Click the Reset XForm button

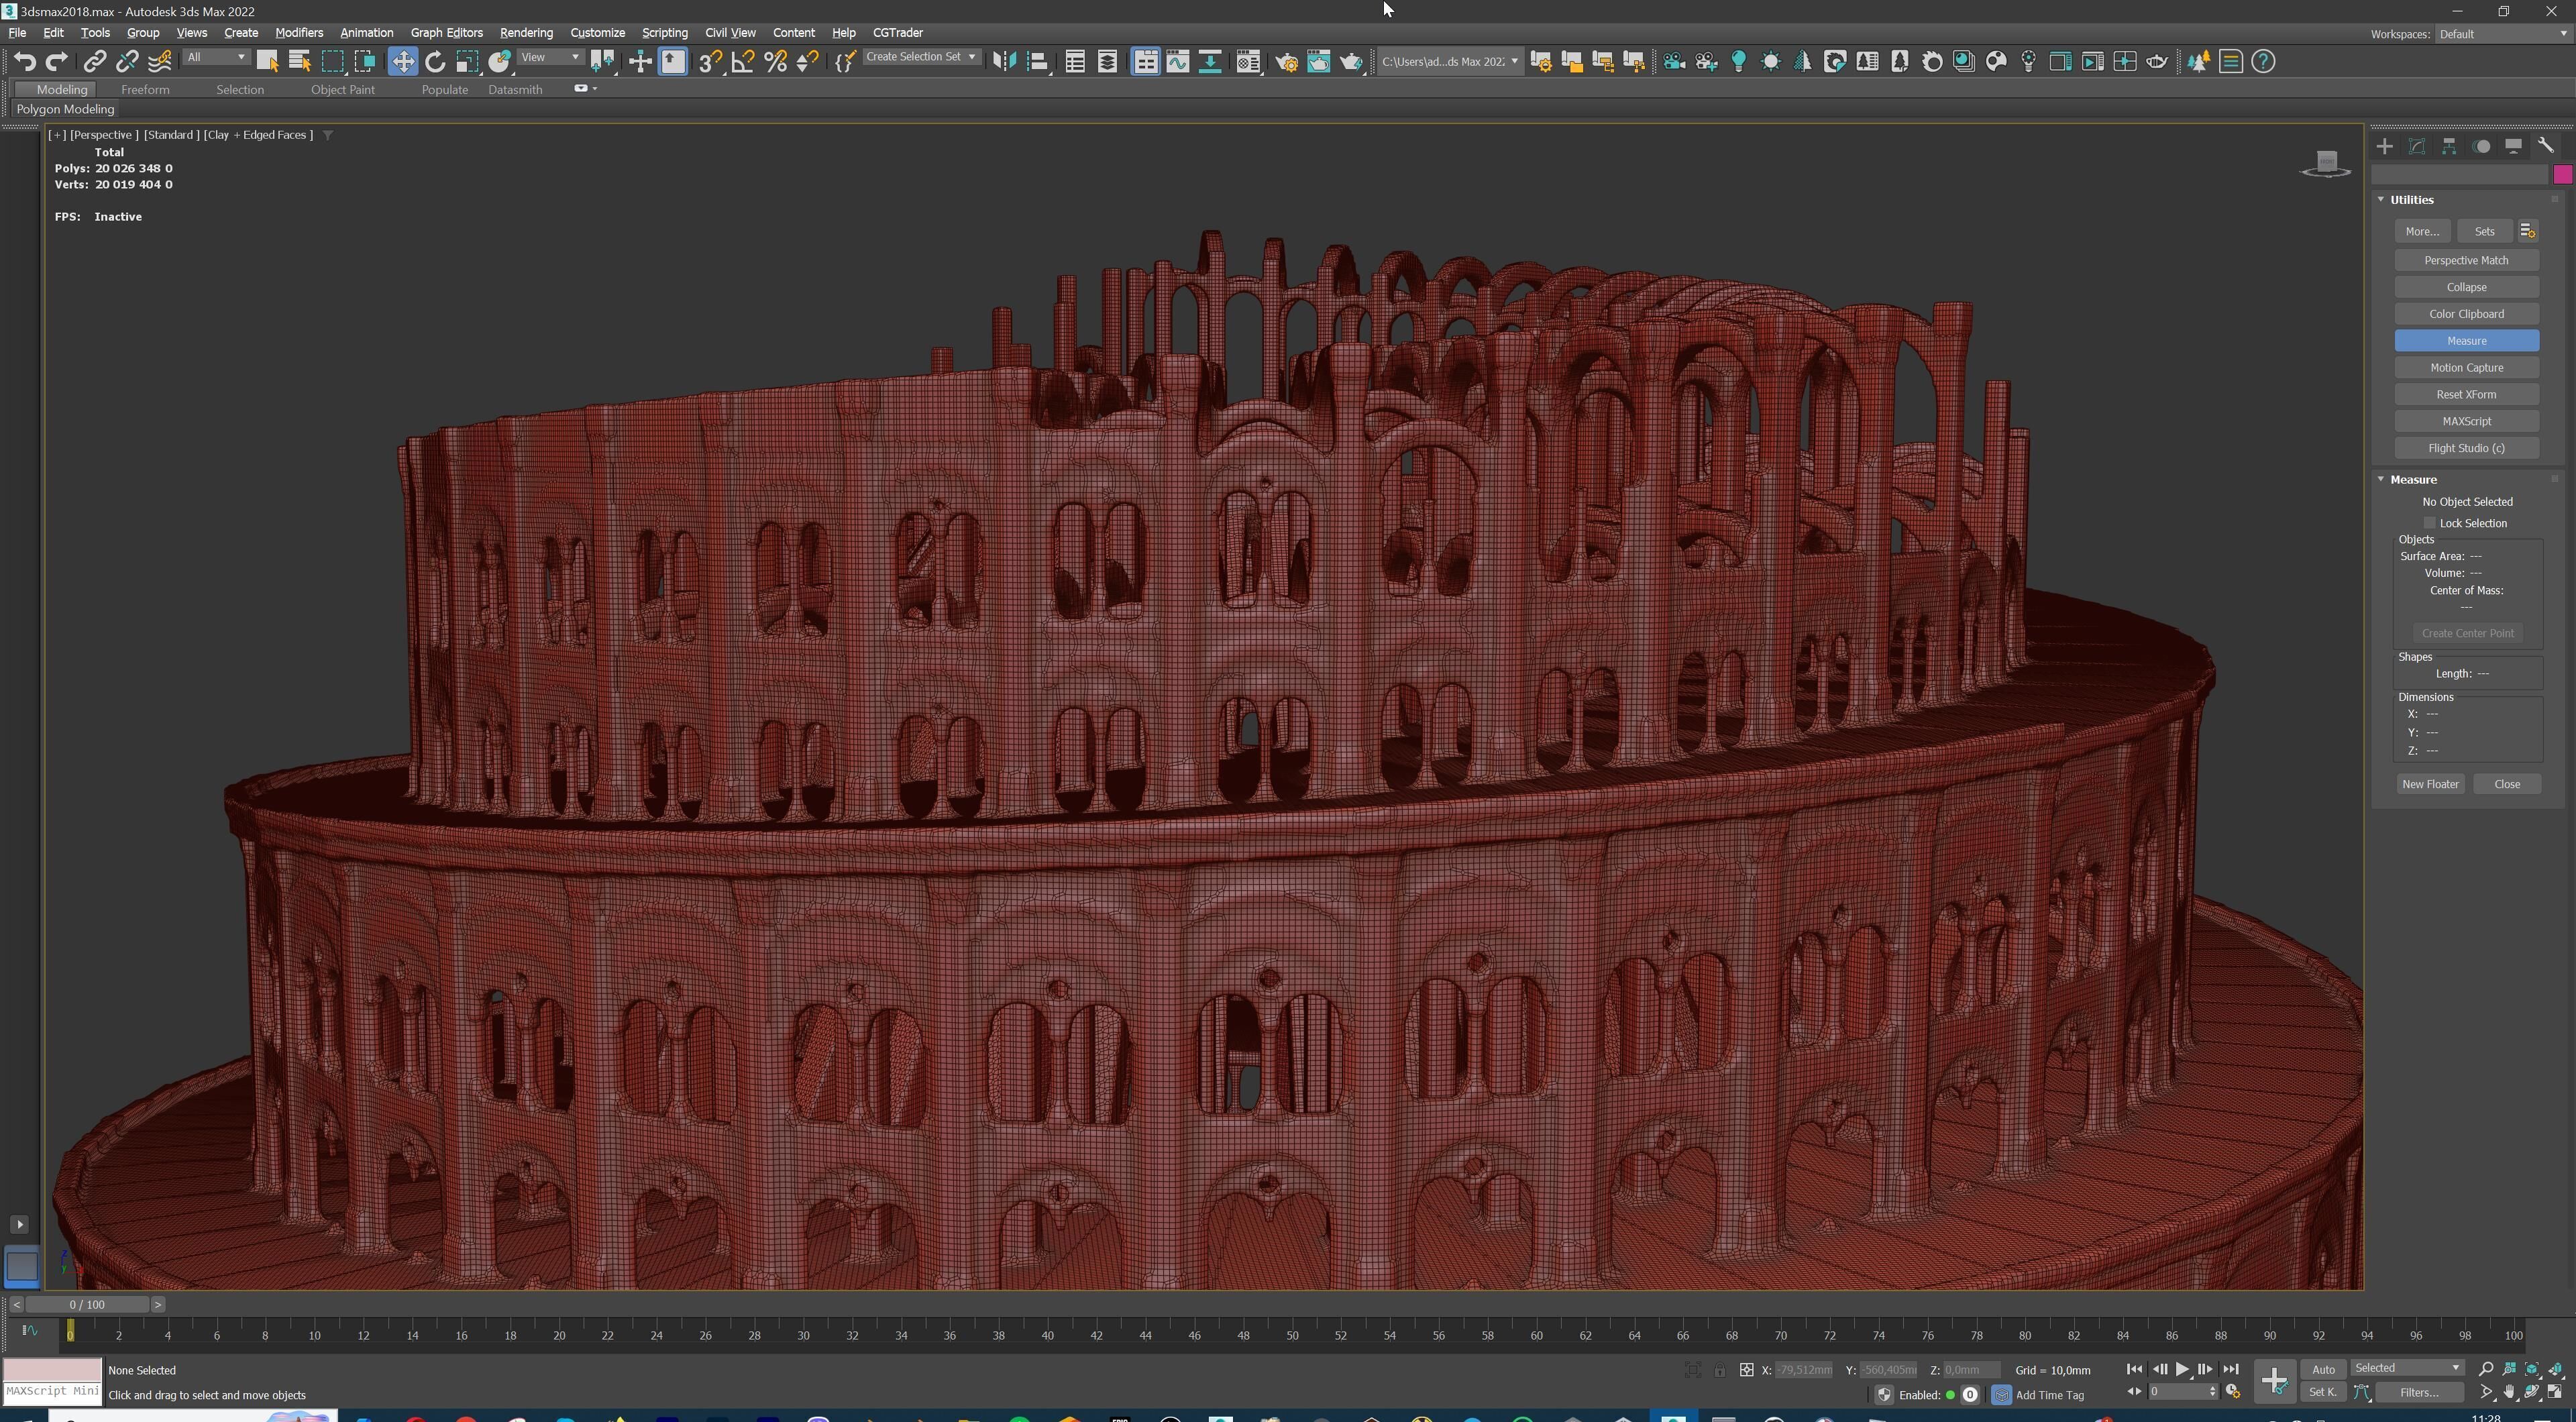[2466, 394]
